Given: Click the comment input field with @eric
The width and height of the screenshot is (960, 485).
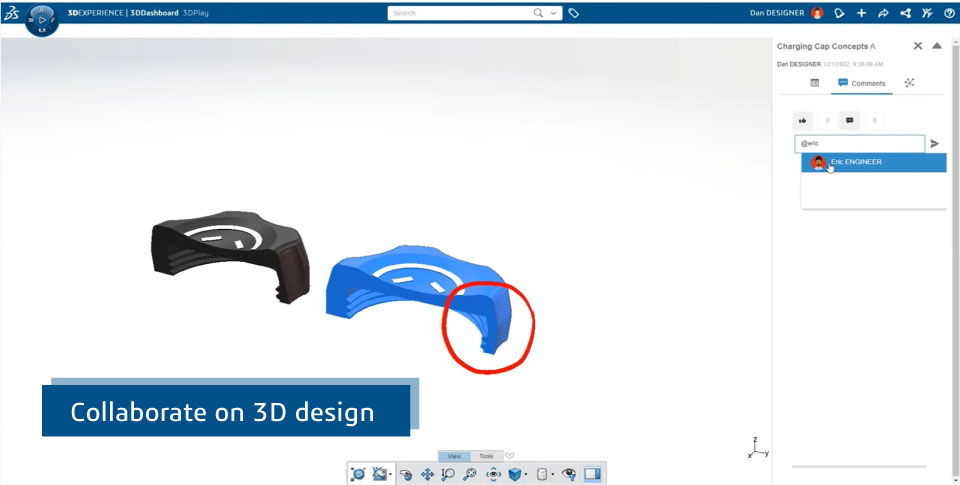Looking at the screenshot, I should pos(858,144).
